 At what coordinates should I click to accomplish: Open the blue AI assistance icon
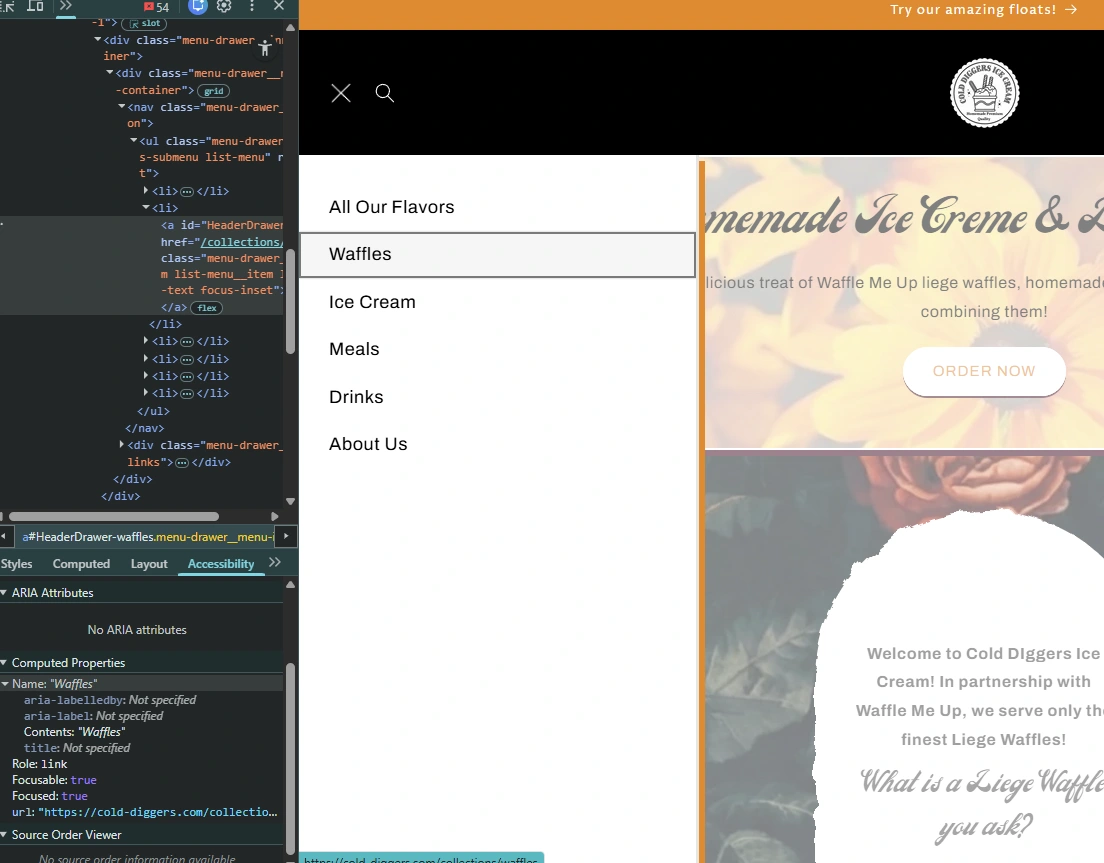pos(199,6)
